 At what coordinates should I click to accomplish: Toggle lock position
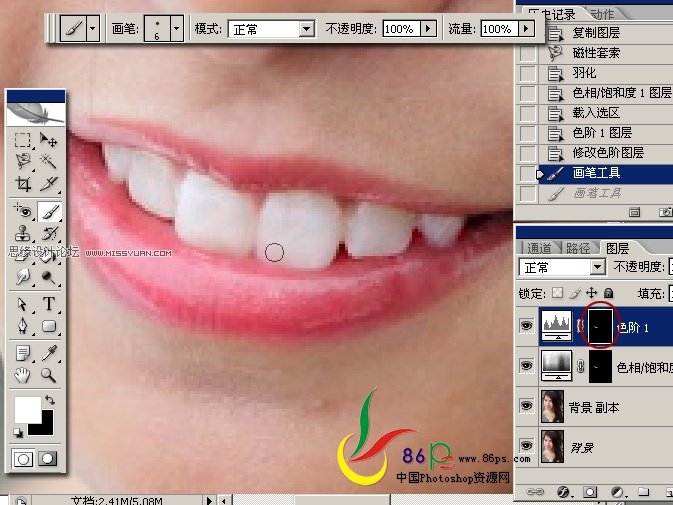pos(591,293)
